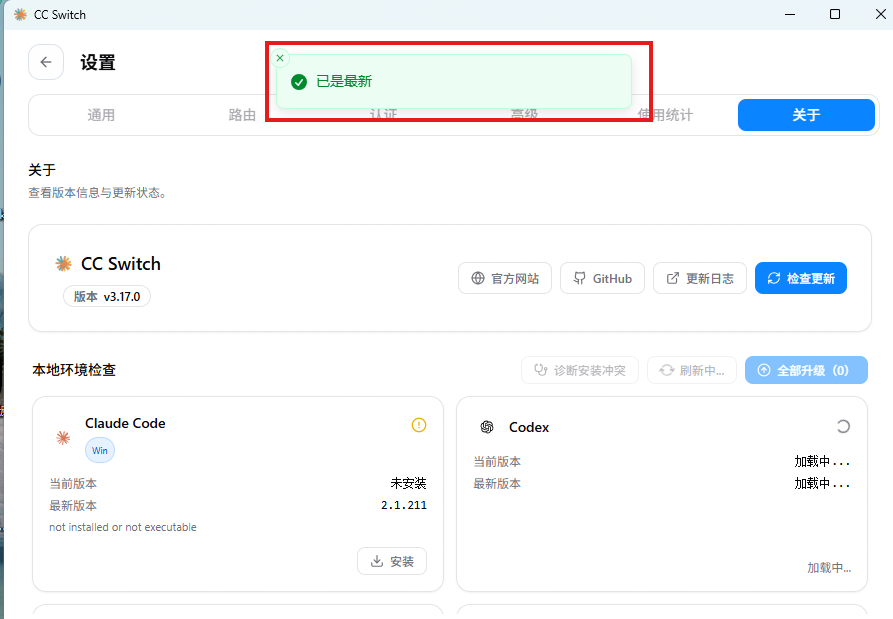Image resolution: width=893 pixels, height=619 pixels.
Task: Click the Codex loading spinner
Action: click(x=843, y=427)
